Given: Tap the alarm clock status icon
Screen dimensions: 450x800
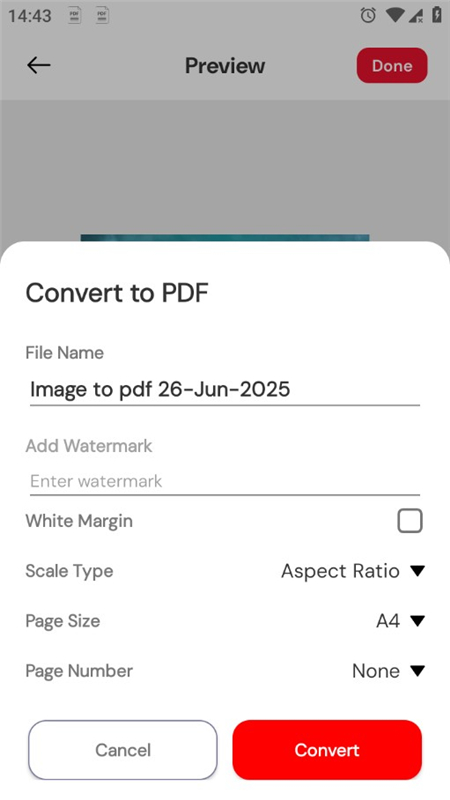Looking at the screenshot, I should point(368,16).
